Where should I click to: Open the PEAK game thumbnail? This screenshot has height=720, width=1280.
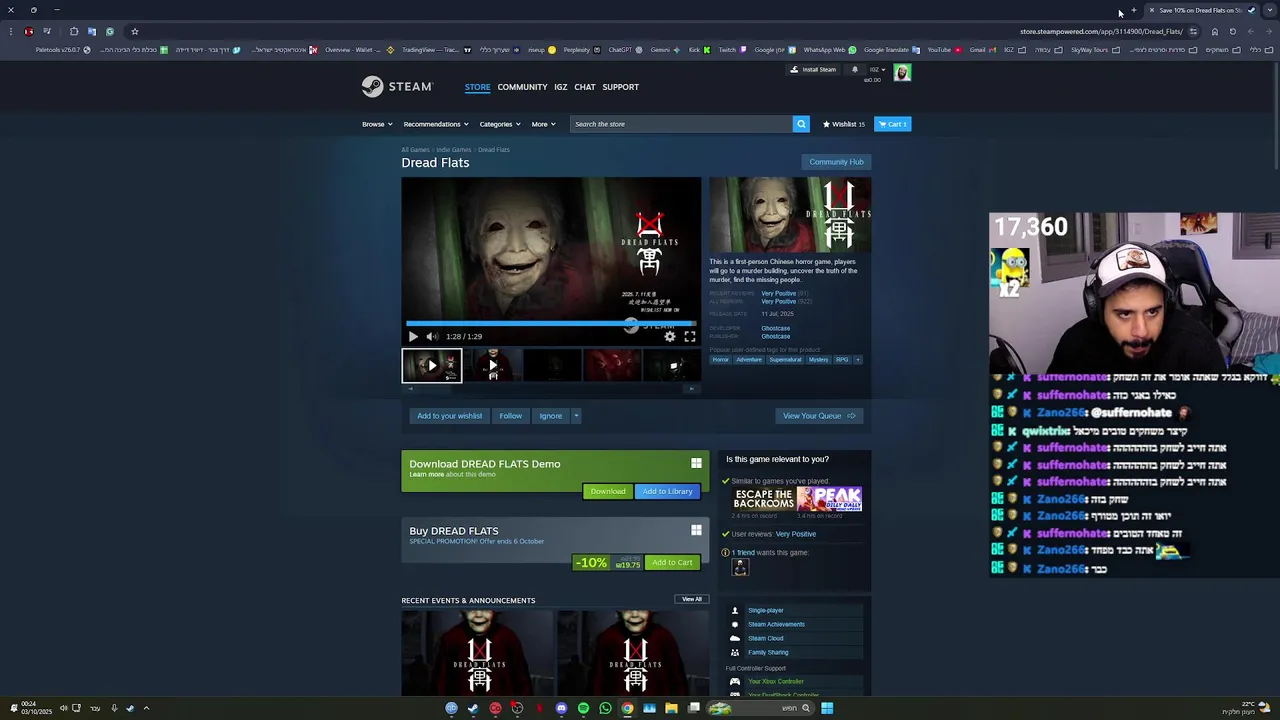(830, 499)
